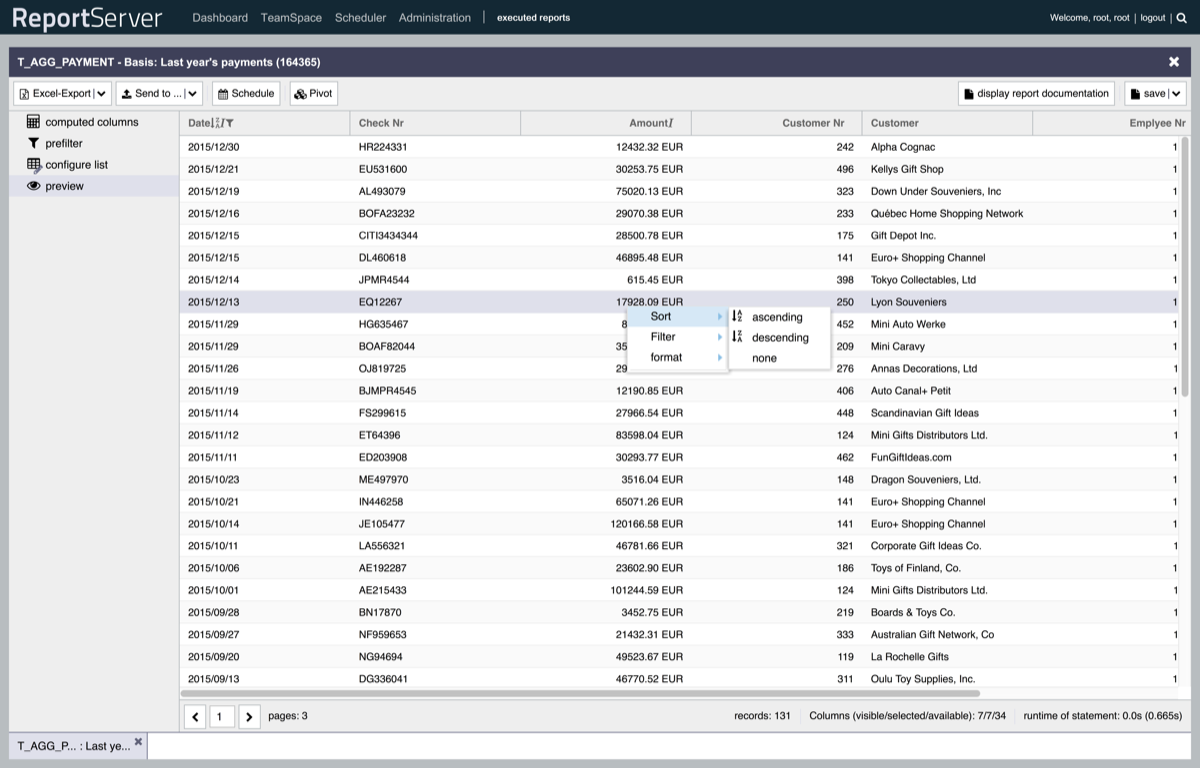Open the Scheduler menu
The height and width of the screenshot is (768, 1200).
click(360, 18)
